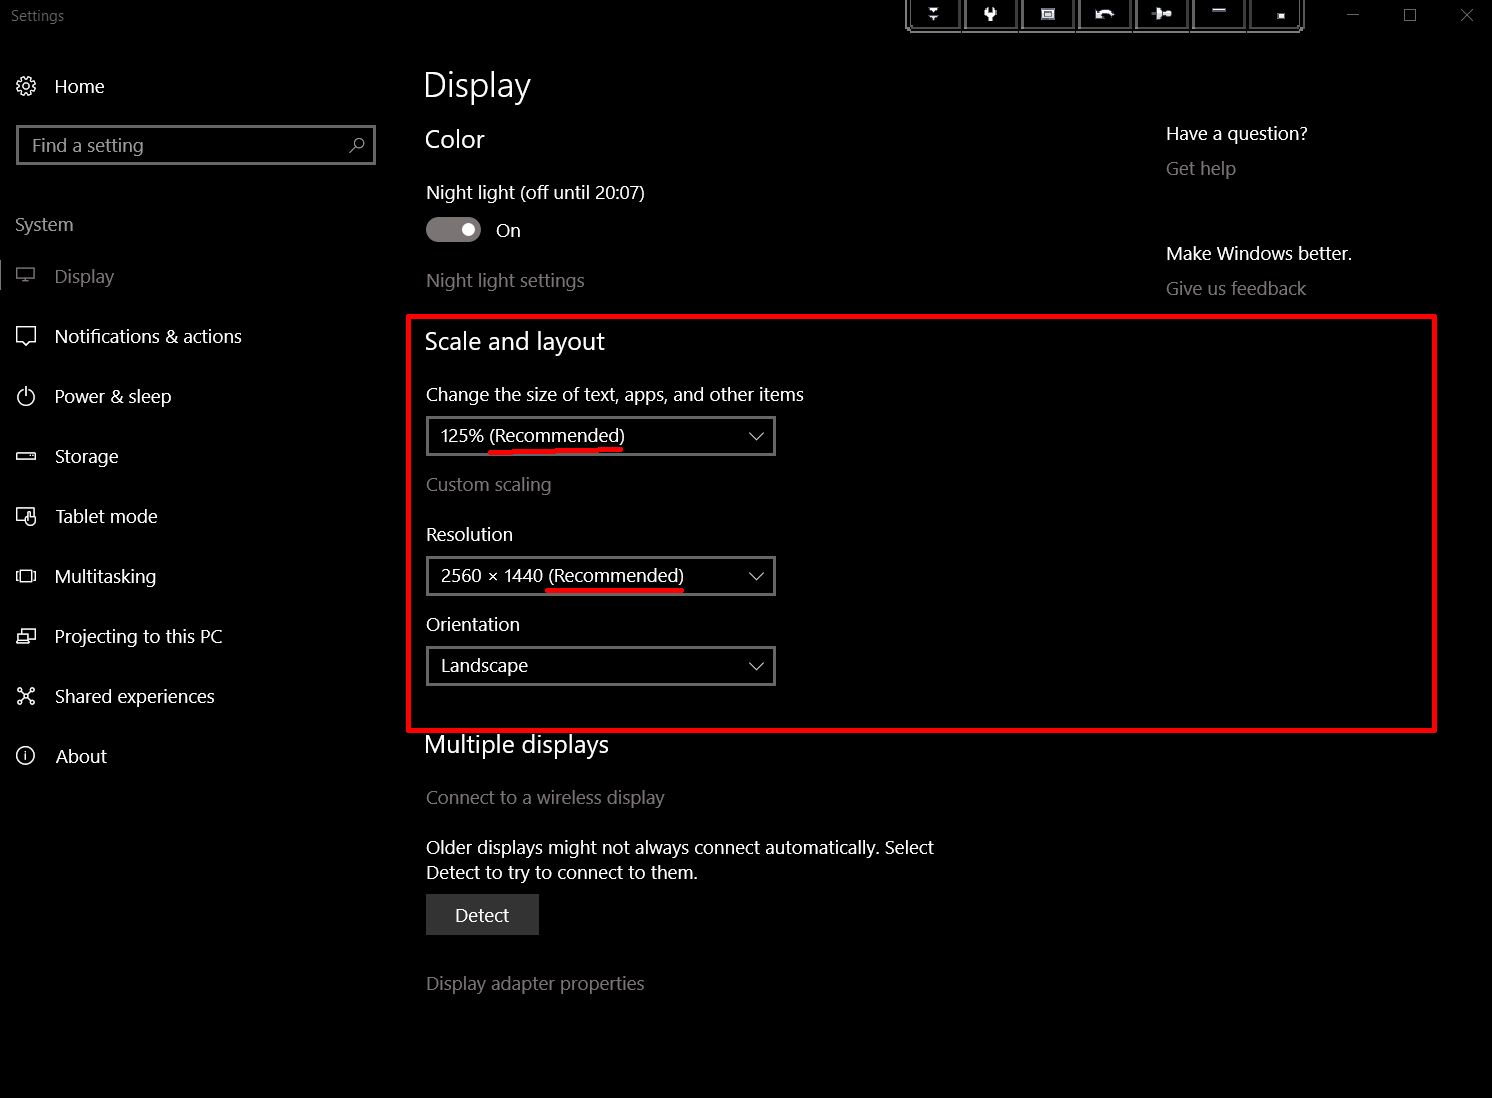The width and height of the screenshot is (1492, 1098).
Task: Click the Display monitor icon in sidebar
Action: [26, 275]
